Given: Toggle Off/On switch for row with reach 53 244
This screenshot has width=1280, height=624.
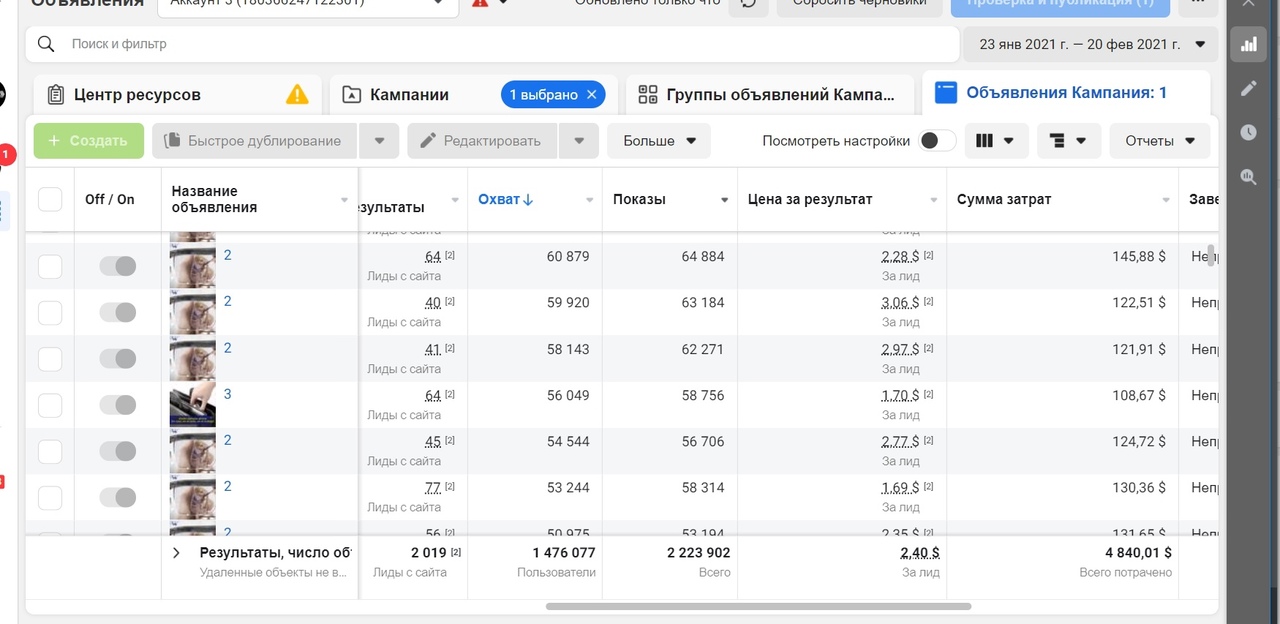Looking at the screenshot, I should click(x=118, y=497).
